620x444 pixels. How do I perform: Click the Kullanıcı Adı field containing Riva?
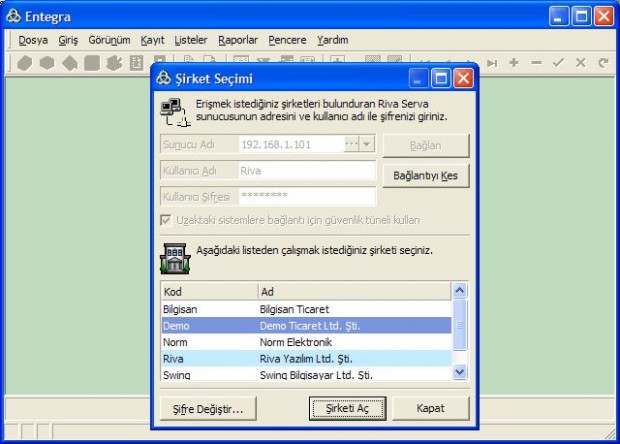307,170
